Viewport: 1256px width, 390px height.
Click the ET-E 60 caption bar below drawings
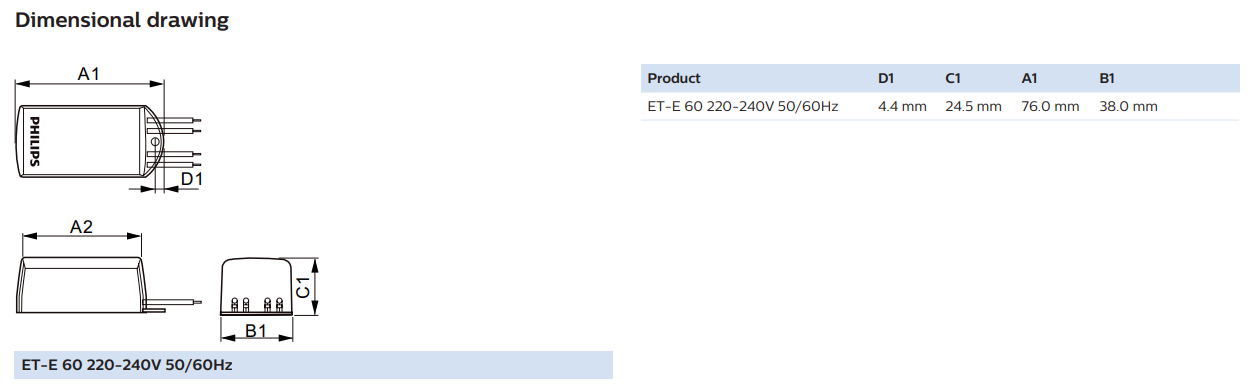click(314, 365)
